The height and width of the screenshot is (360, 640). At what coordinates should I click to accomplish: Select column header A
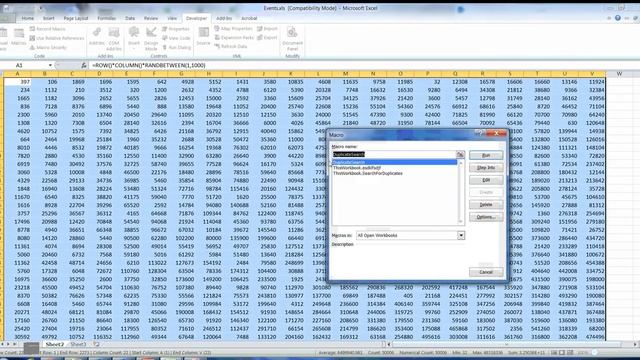[x=17, y=74]
